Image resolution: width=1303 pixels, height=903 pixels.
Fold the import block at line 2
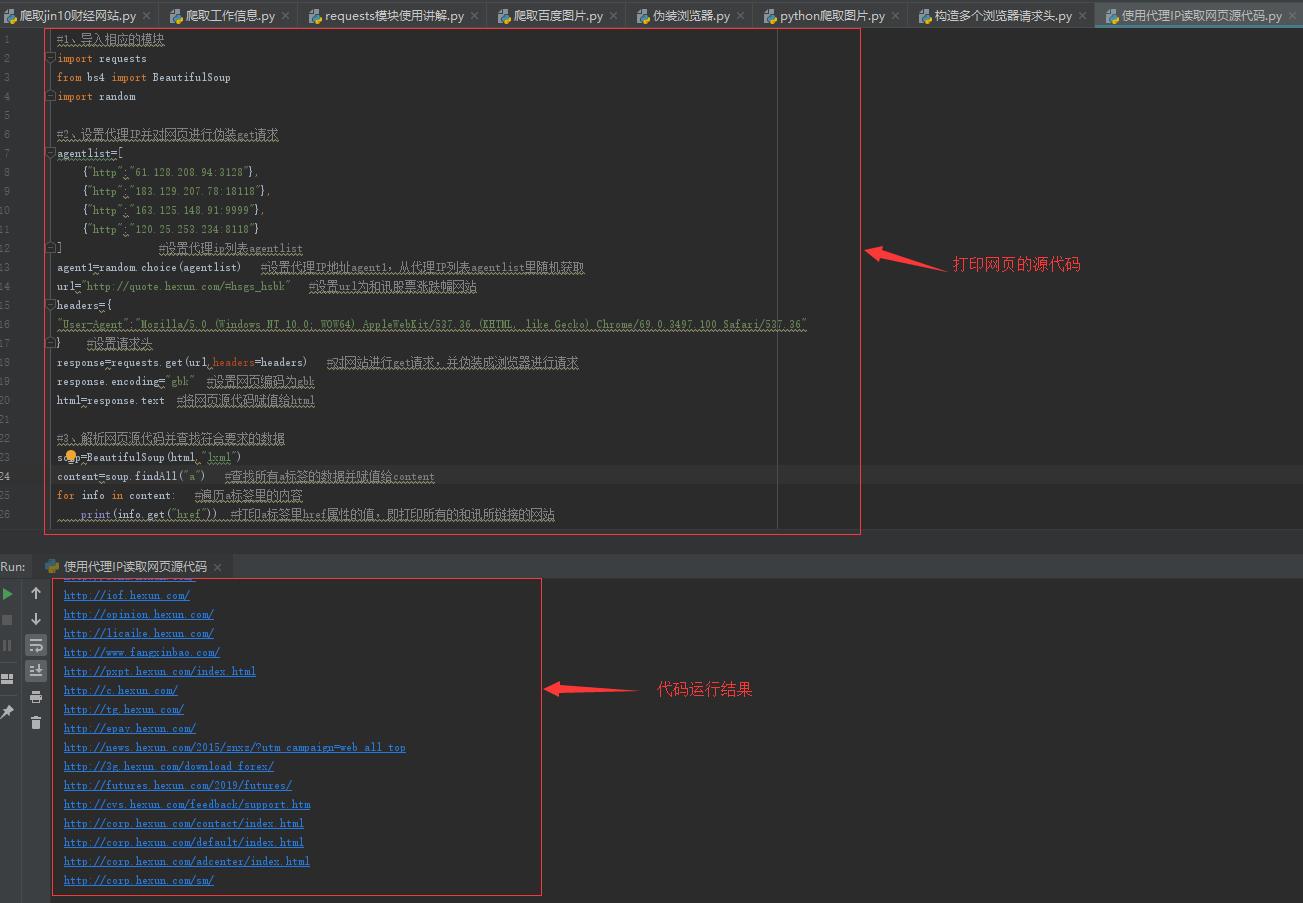pos(51,59)
